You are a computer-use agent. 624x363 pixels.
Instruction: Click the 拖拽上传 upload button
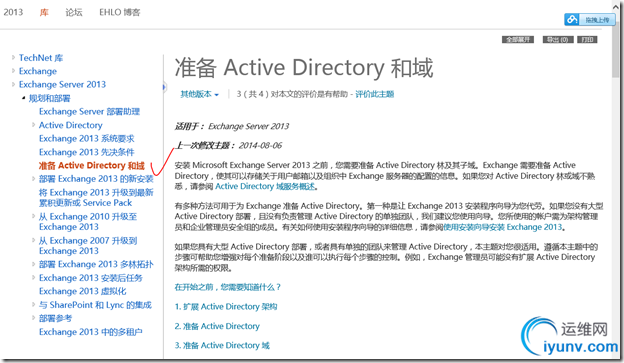[589, 19]
